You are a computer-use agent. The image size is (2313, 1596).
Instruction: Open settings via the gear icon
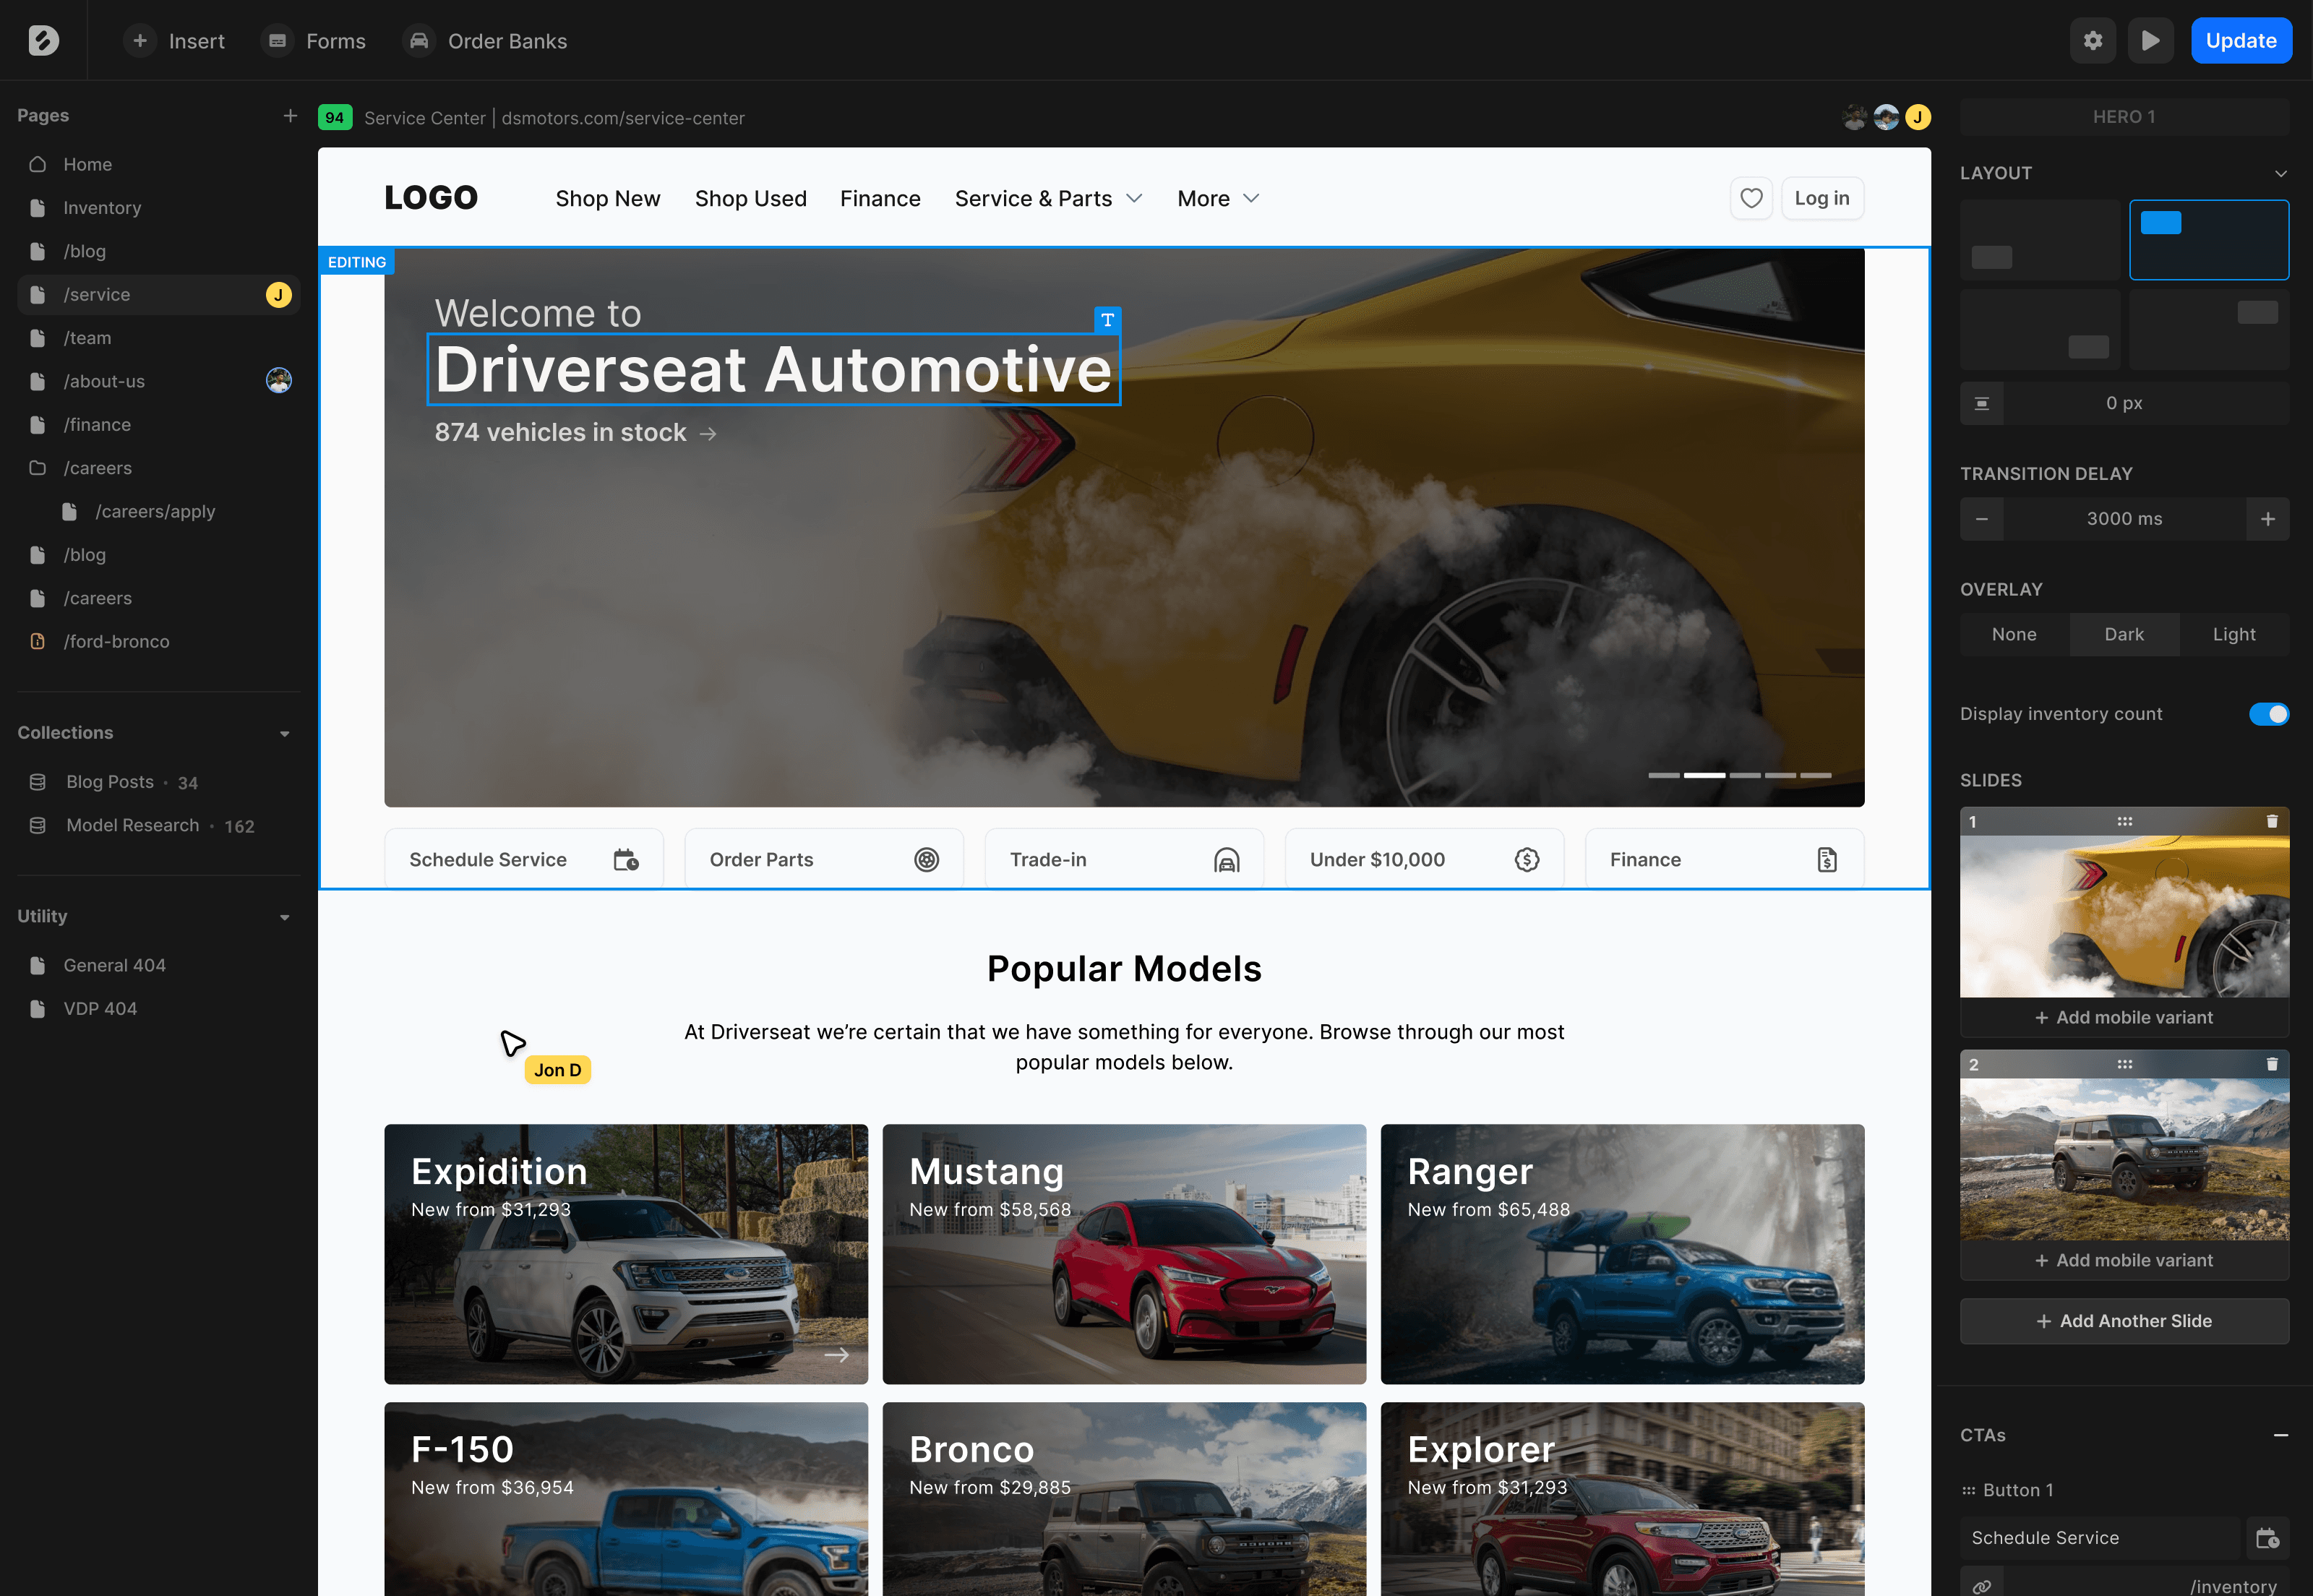click(x=2092, y=41)
